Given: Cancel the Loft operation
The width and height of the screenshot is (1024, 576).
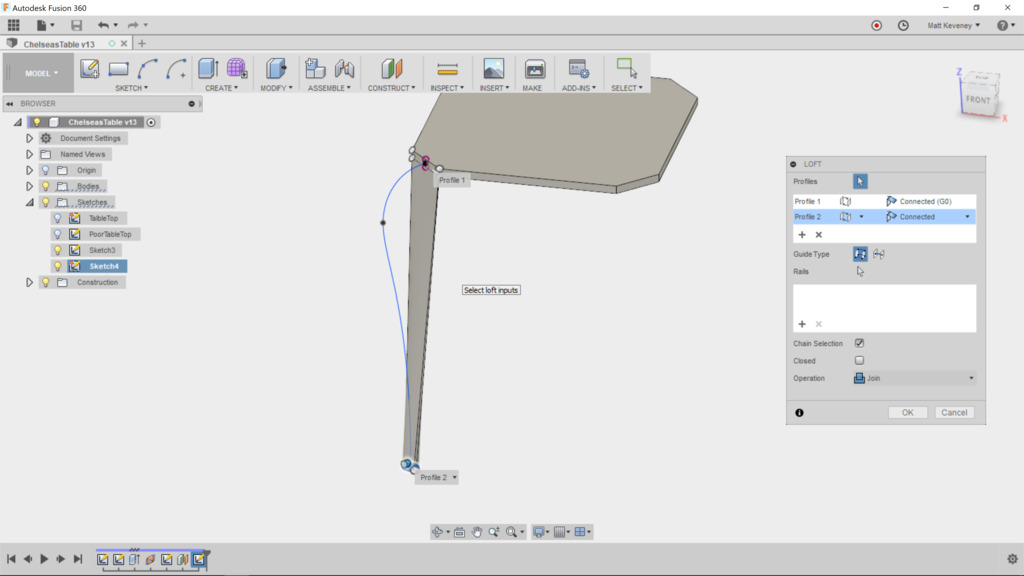Looking at the screenshot, I should [954, 412].
